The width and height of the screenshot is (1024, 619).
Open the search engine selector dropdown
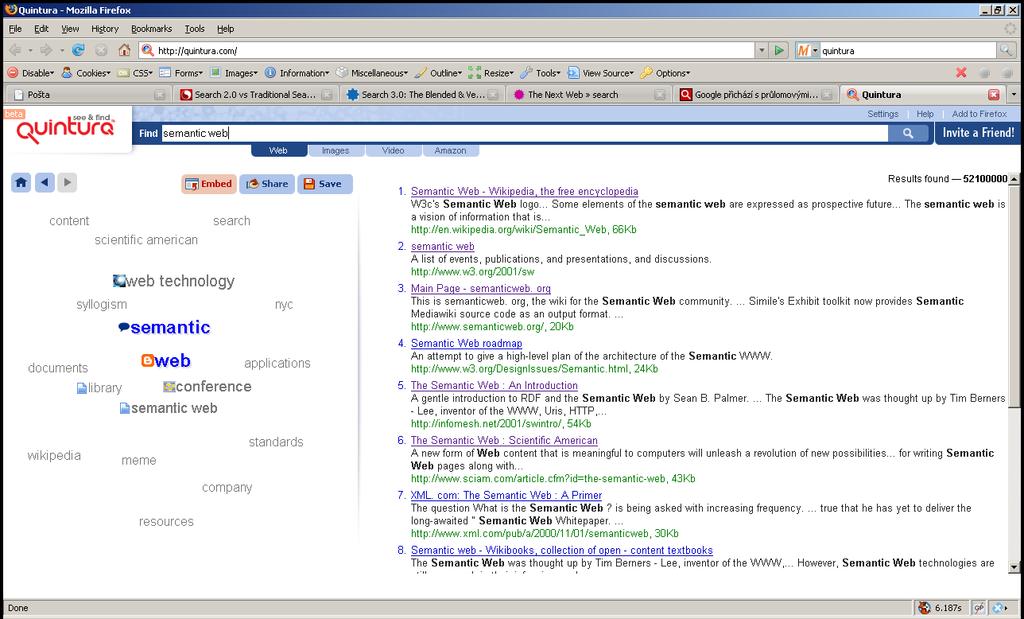(807, 50)
